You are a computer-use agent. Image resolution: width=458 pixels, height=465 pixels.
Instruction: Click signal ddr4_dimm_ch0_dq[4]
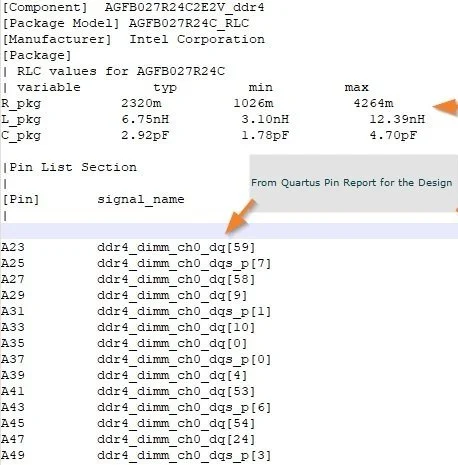click(172, 376)
